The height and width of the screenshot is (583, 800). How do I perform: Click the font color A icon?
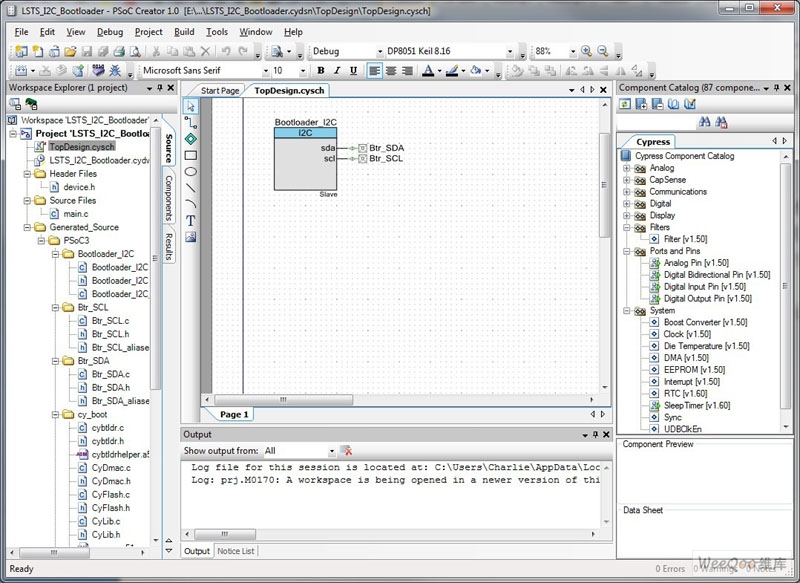(429, 70)
